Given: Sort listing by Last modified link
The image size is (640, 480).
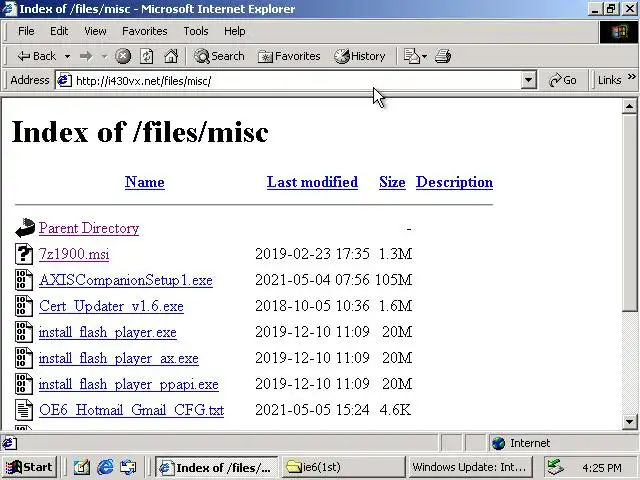Looking at the screenshot, I should (x=312, y=182).
